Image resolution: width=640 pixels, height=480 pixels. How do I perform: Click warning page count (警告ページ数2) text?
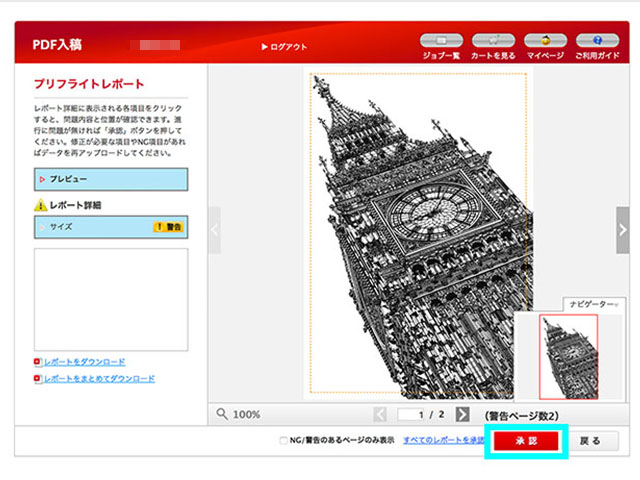(522, 416)
